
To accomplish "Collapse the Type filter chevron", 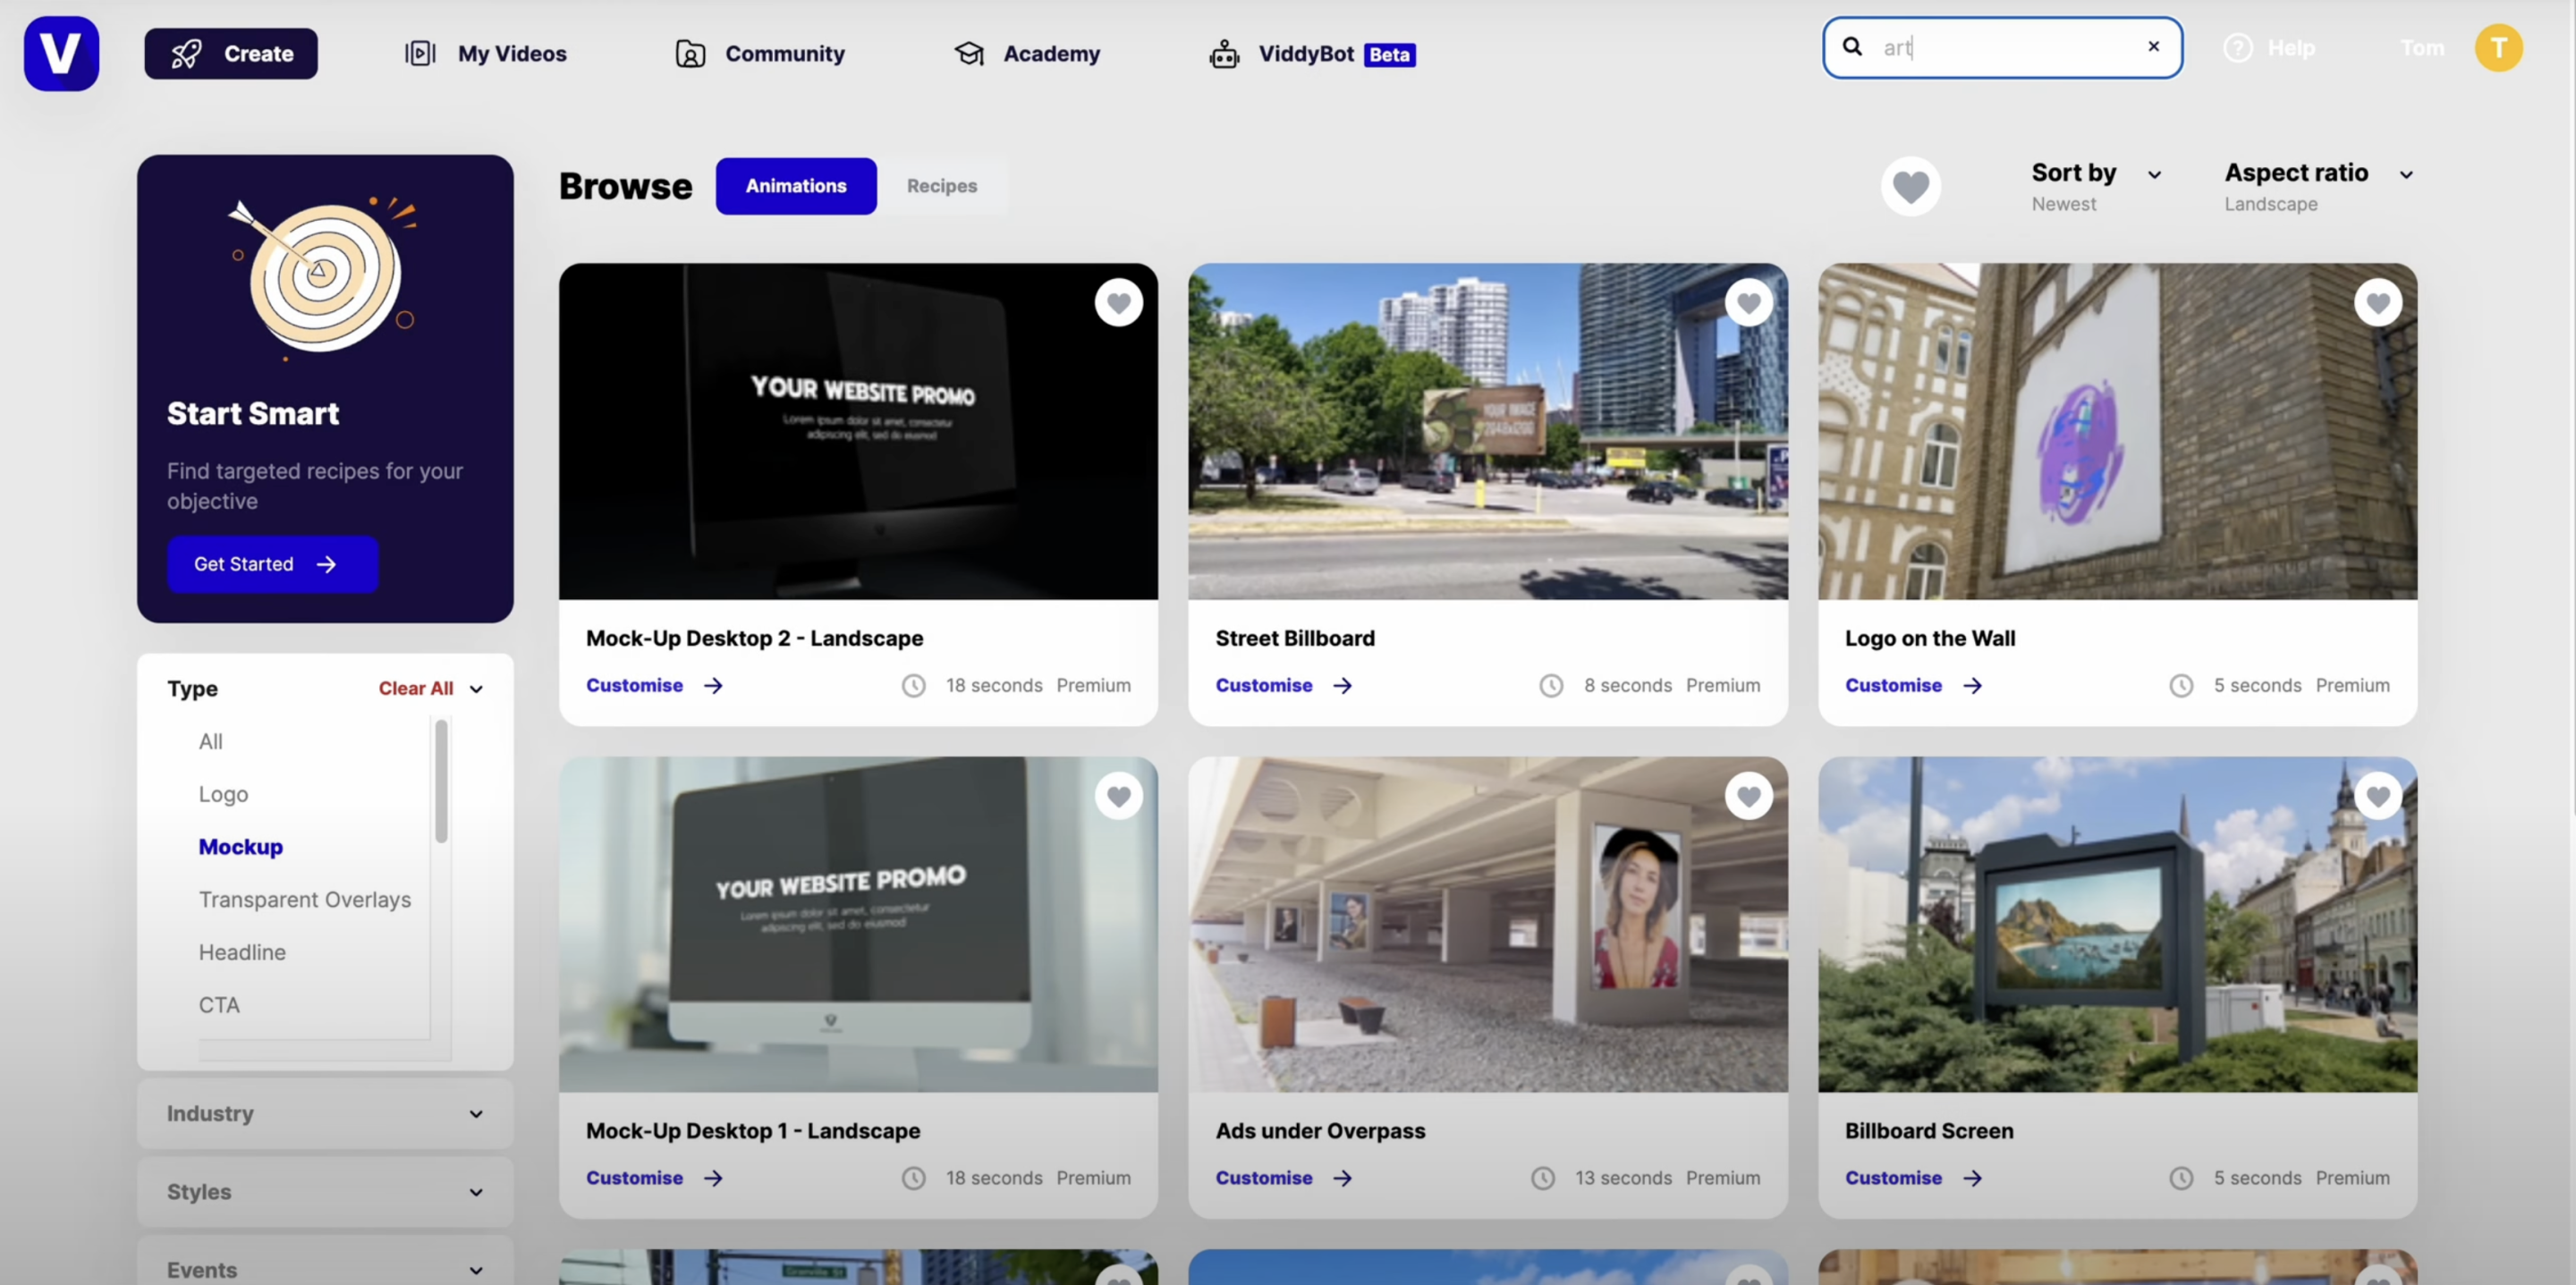I will click(476, 688).
